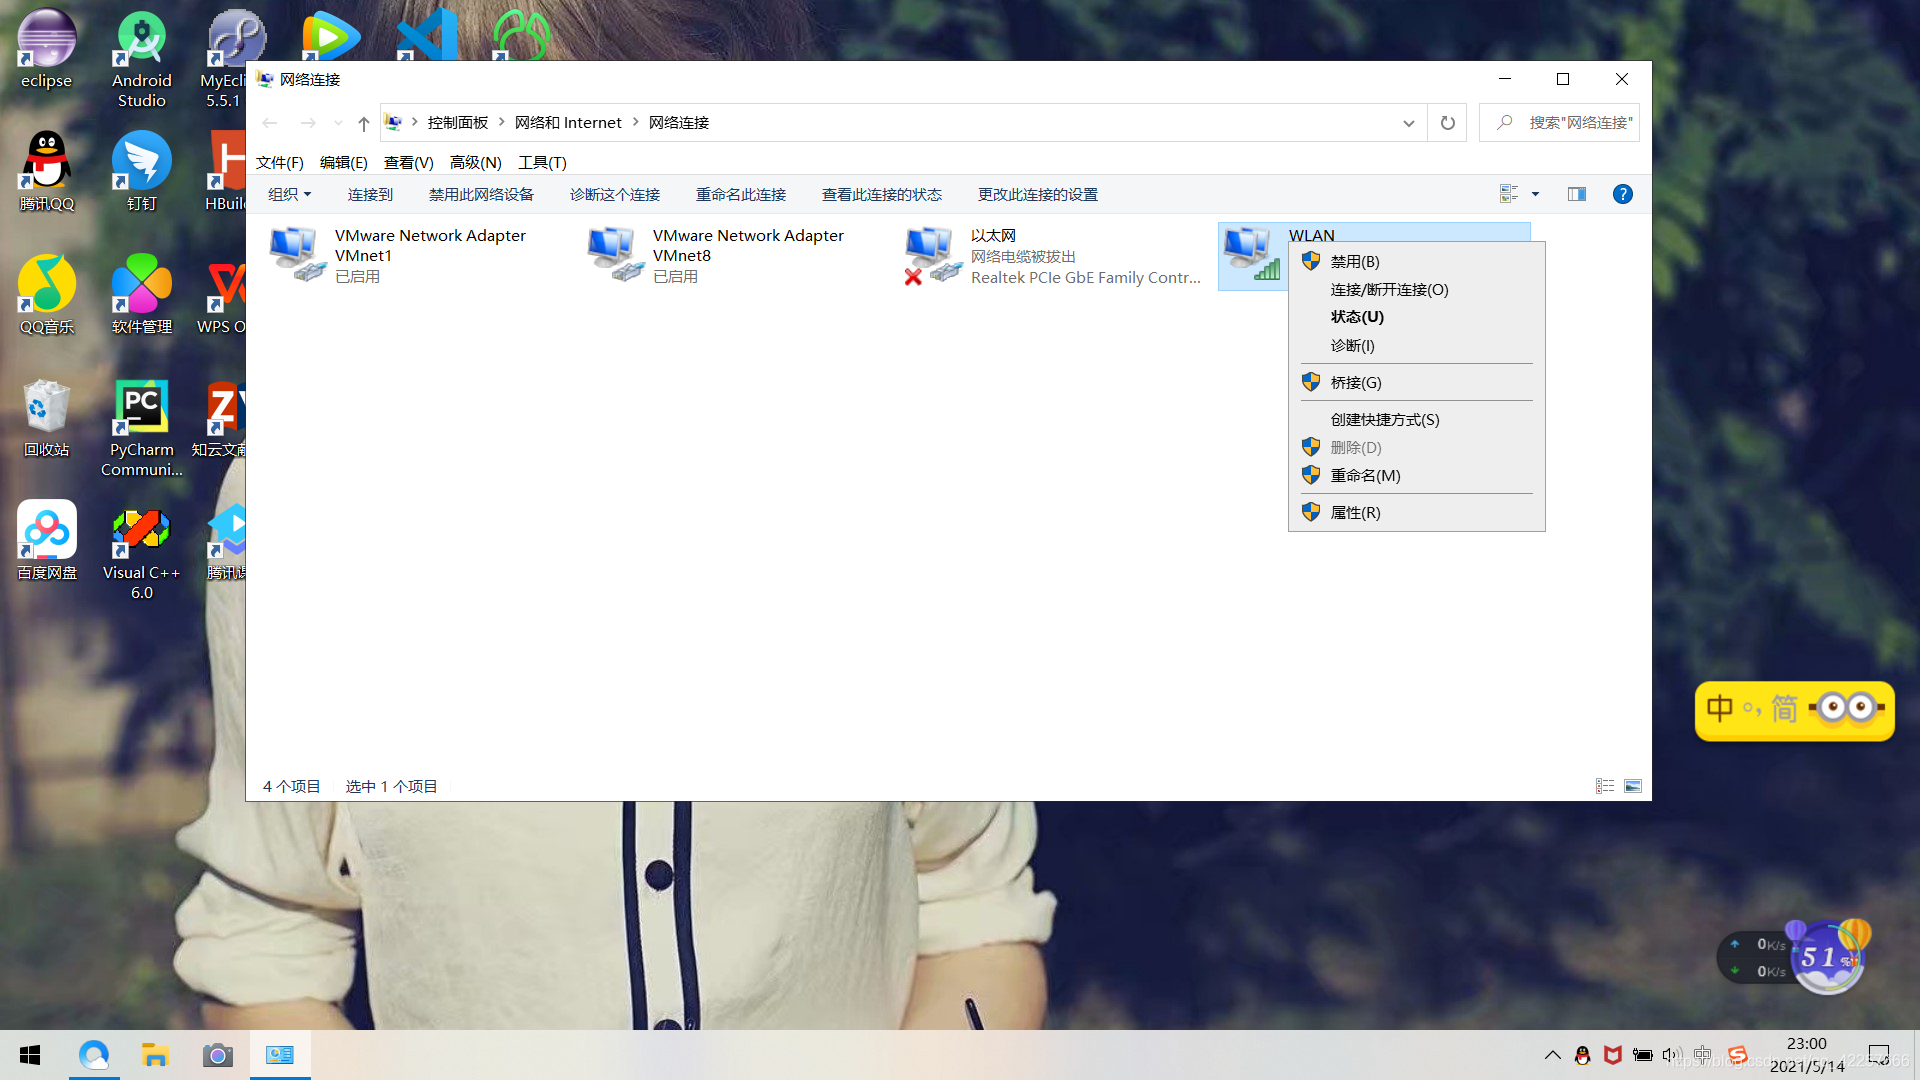Screen dimensions: 1920x1080
Task: Click 诊断这个连接 toolbar button
Action: (614, 194)
